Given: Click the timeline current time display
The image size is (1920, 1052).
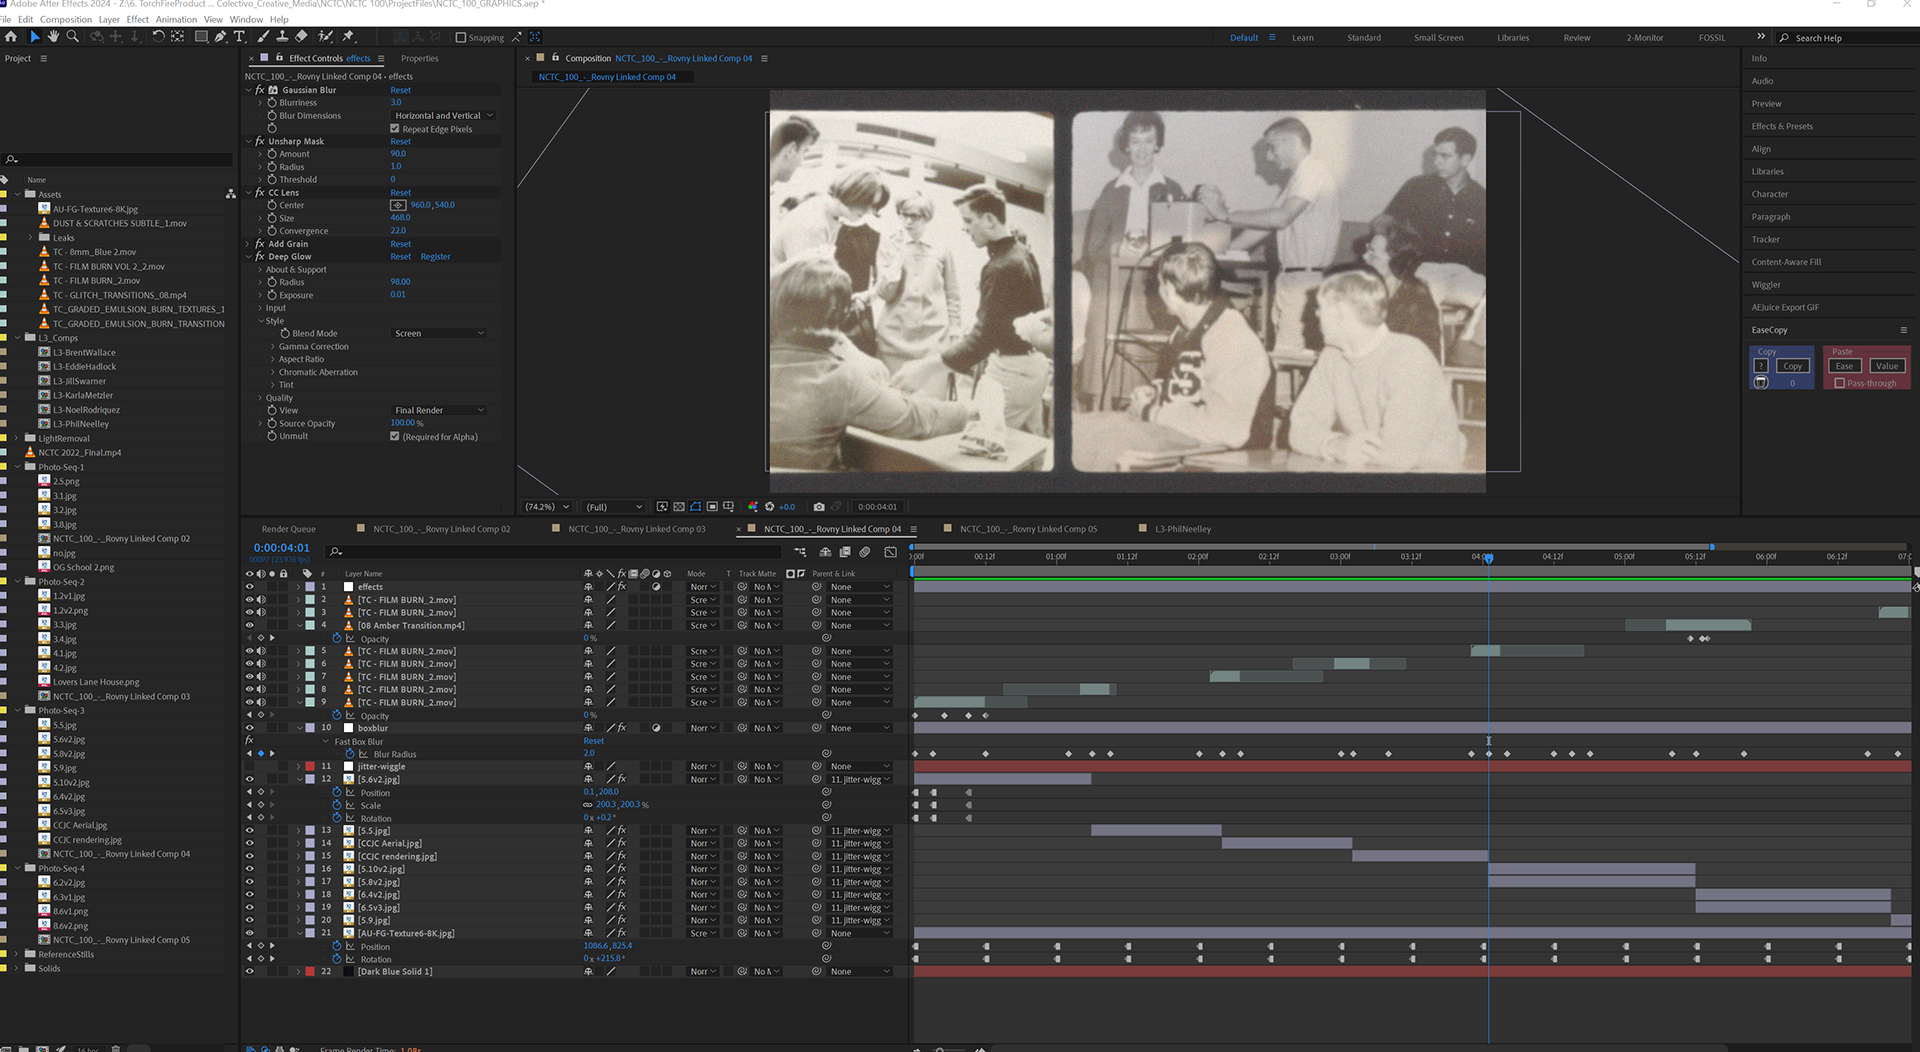Looking at the screenshot, I should (x=281, y=548).
